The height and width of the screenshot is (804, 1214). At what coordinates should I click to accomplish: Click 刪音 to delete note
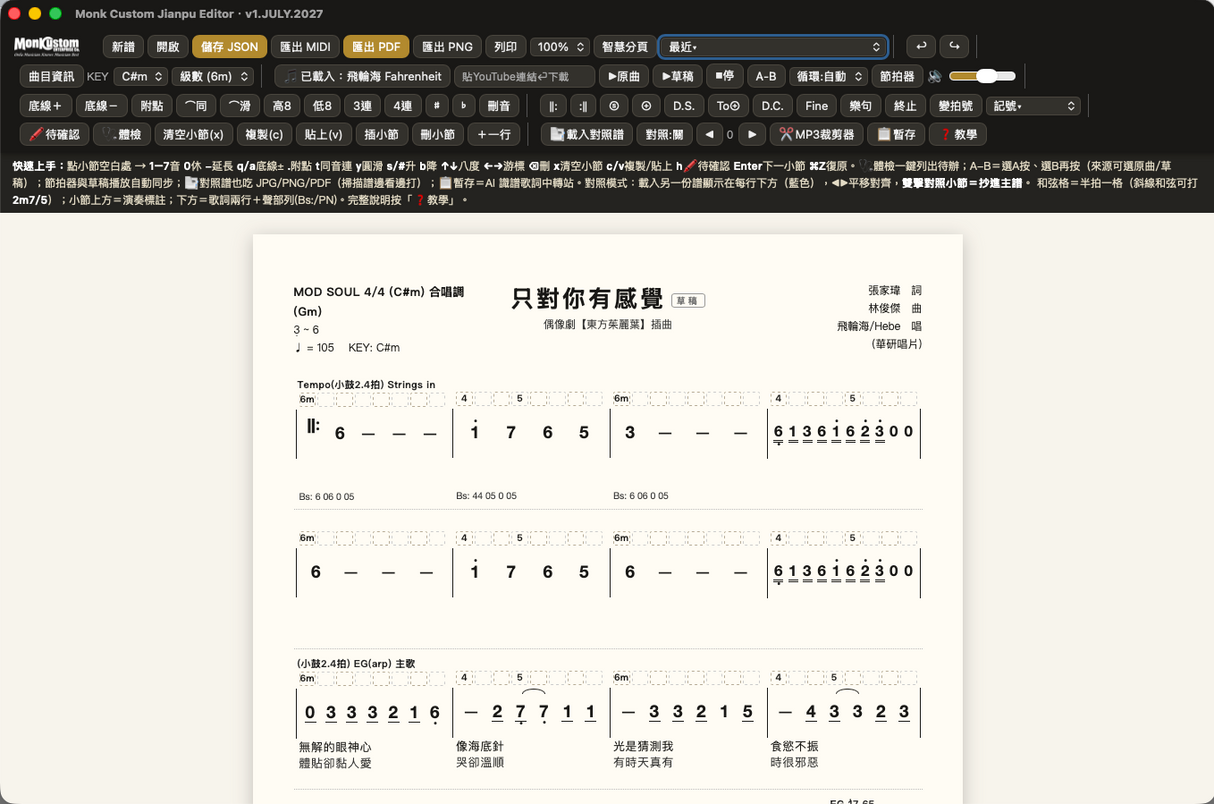tap(499, 105)
